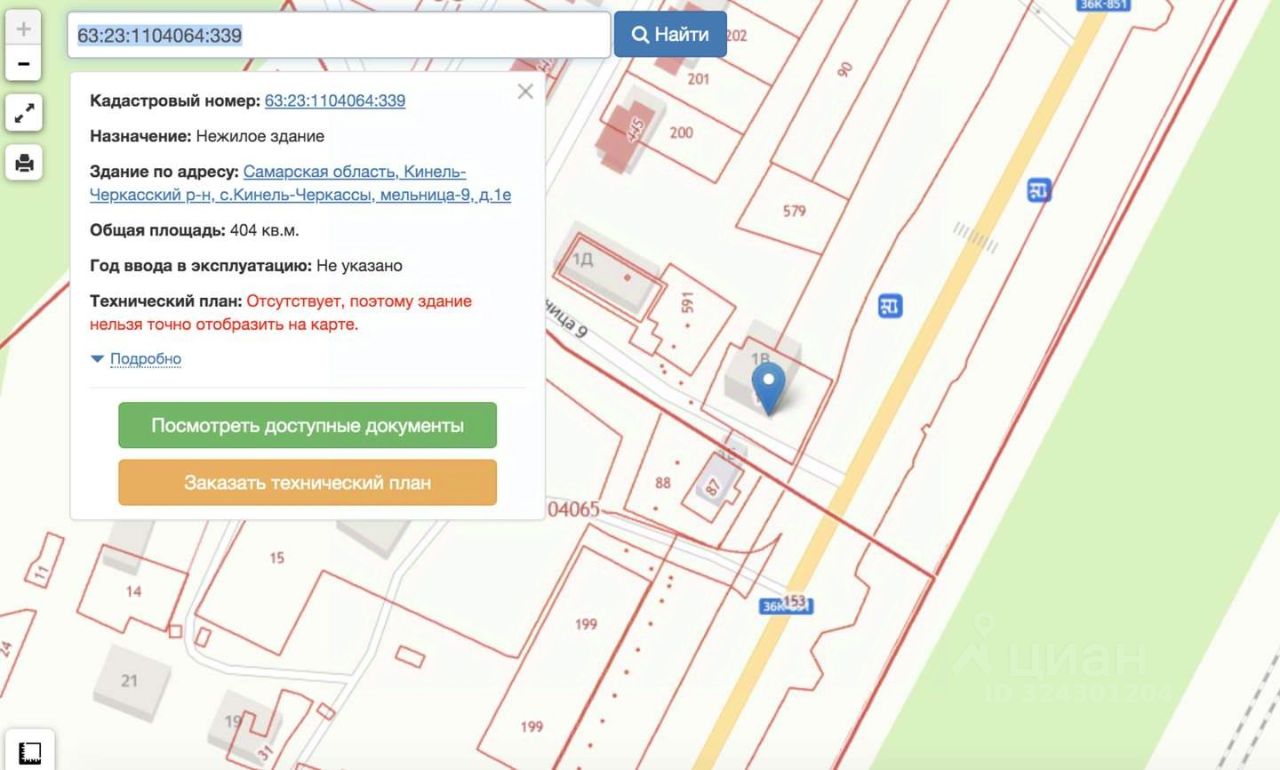Click Посмотреть доступные документы button
The height and width of the screenshot is (770, 1280).
point(307,425)
